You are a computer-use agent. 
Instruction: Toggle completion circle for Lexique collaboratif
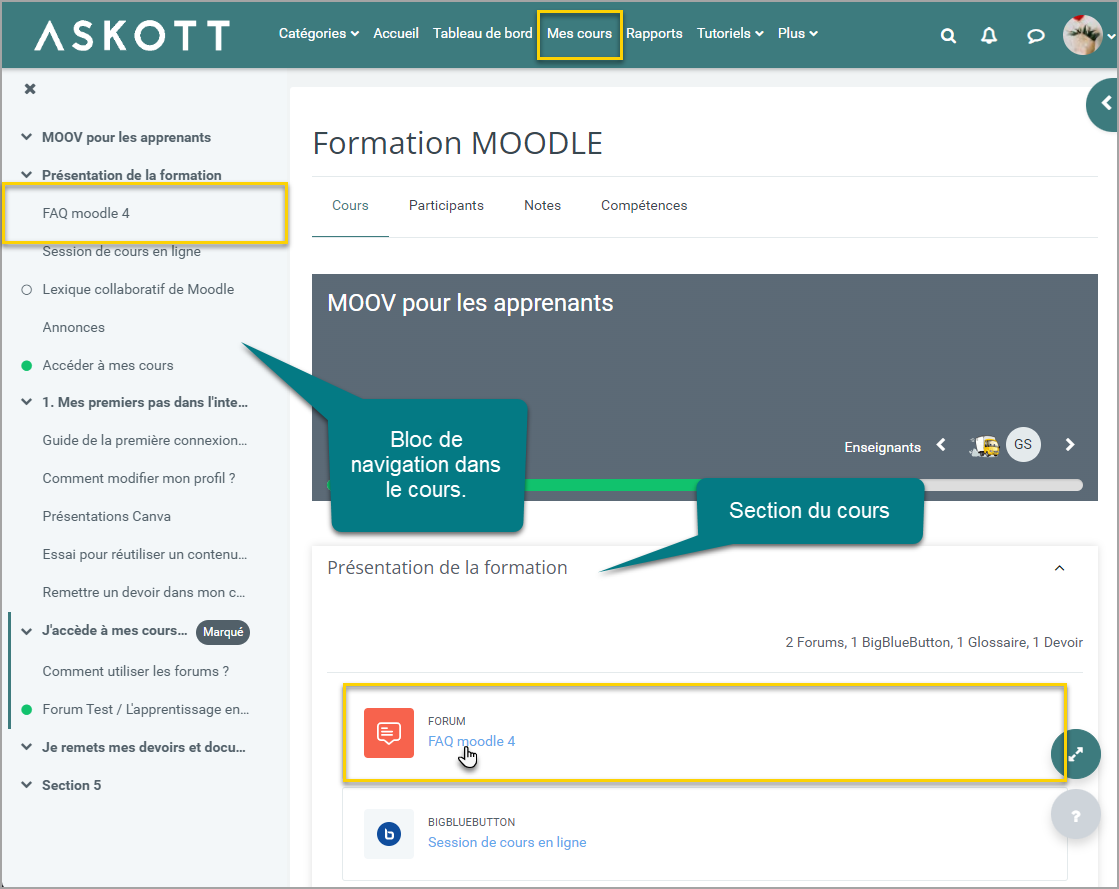(27, 290)
